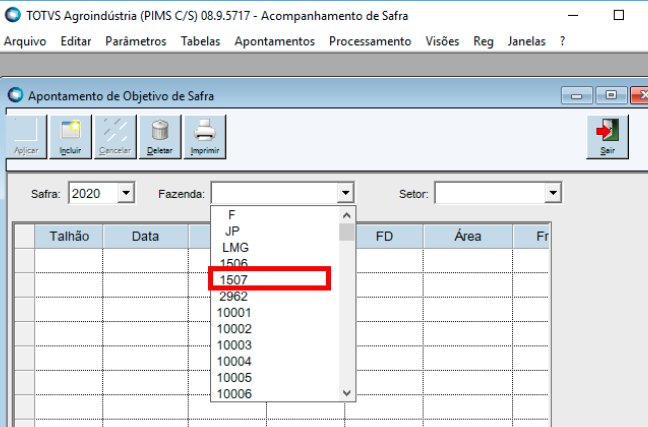Open the Safra dropdown arrow
648x427 pixels.
(x=126, y=193)
